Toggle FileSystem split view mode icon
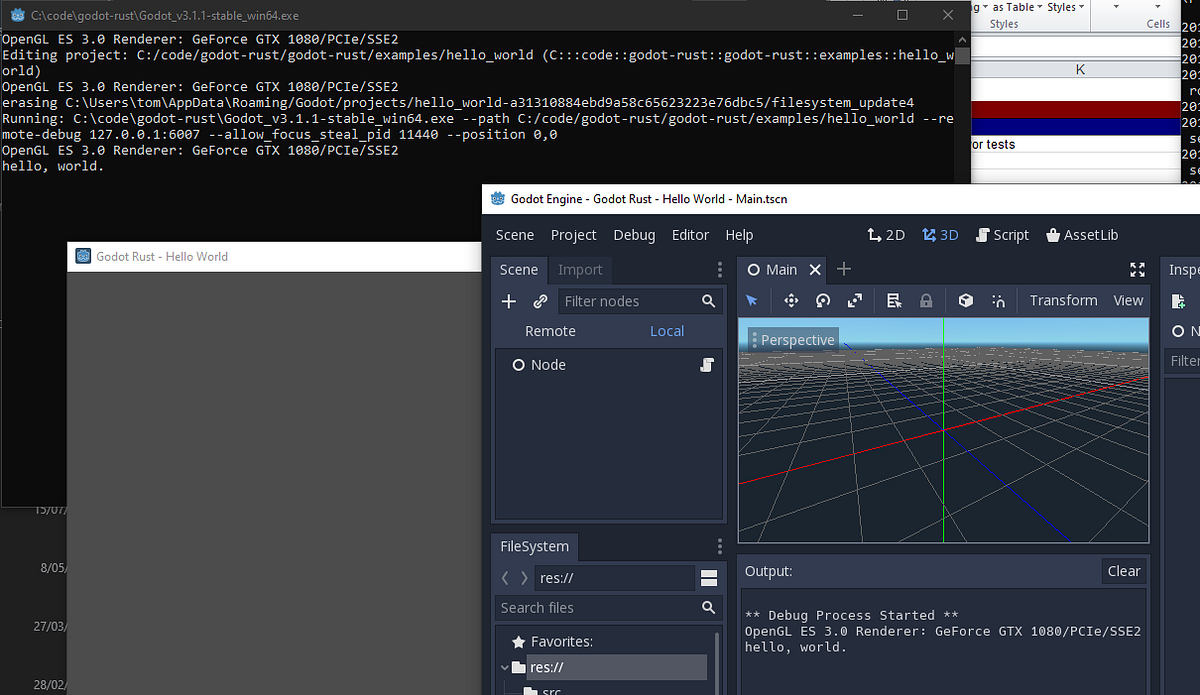1200x695 pixels. pyautogui.click(x=709, y=578)
